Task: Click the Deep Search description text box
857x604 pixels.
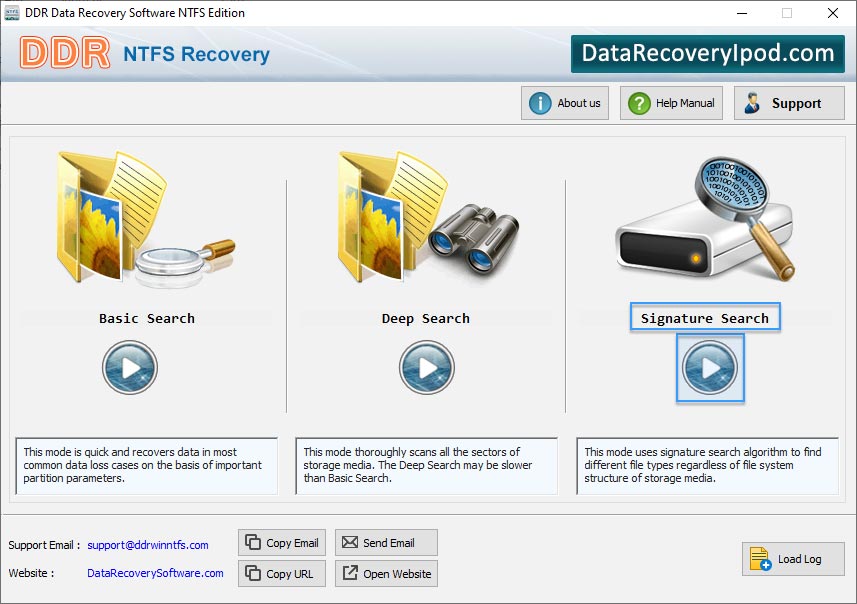Action: (x=426, y=466)
